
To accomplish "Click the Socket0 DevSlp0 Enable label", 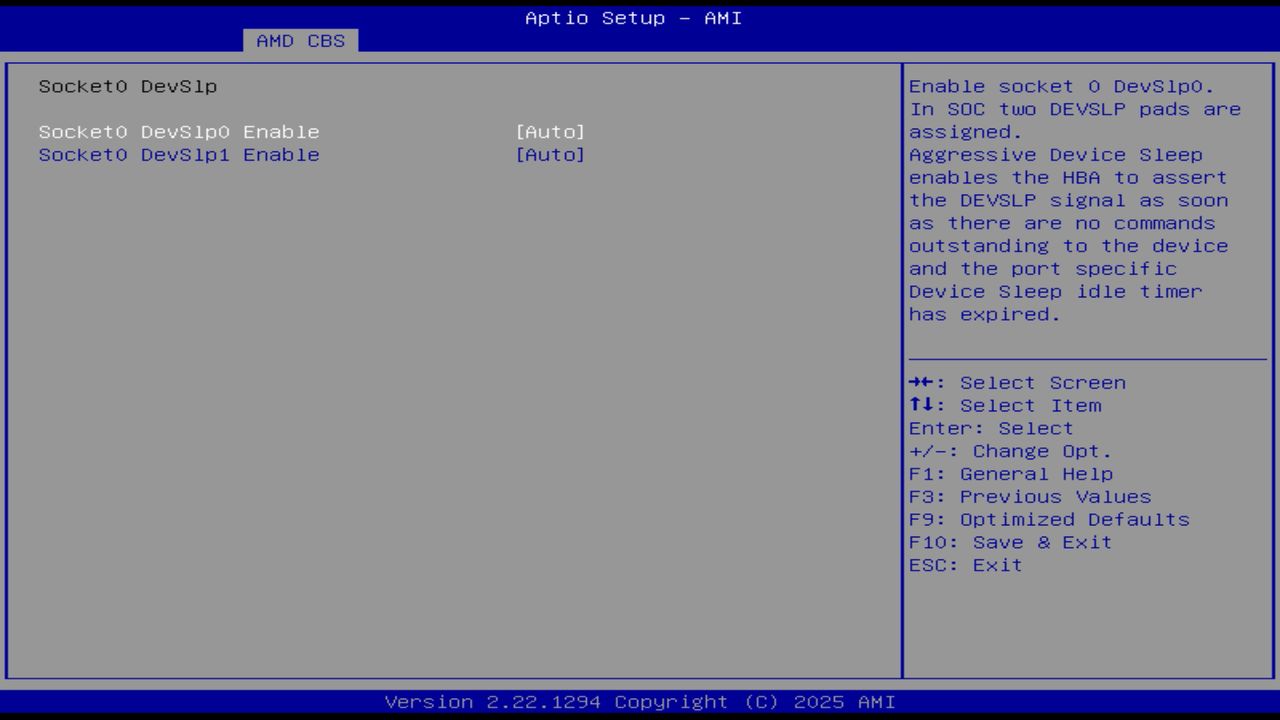I will coord(180,131).
